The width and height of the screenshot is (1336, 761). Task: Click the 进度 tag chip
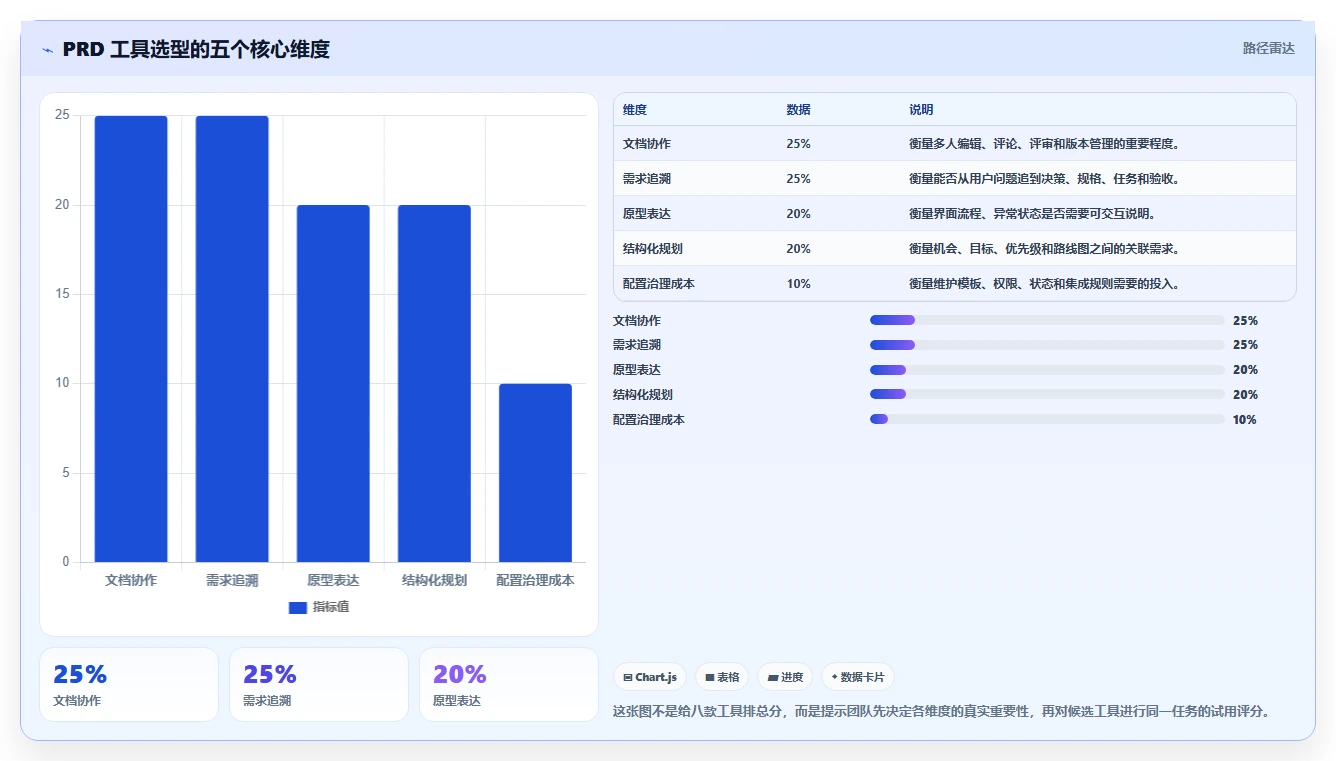click(x=785, y=677)
